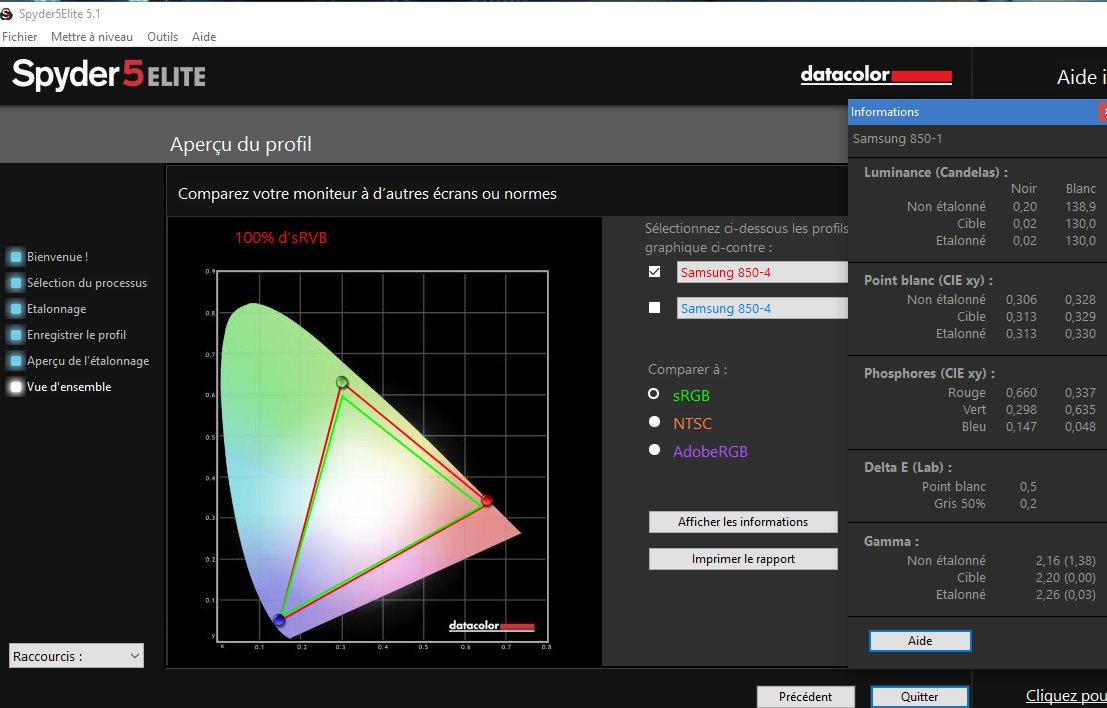Click the Précédent button
Image resolution: width=1107 pixels, height=708 pixels.
(x=806, y=697)
